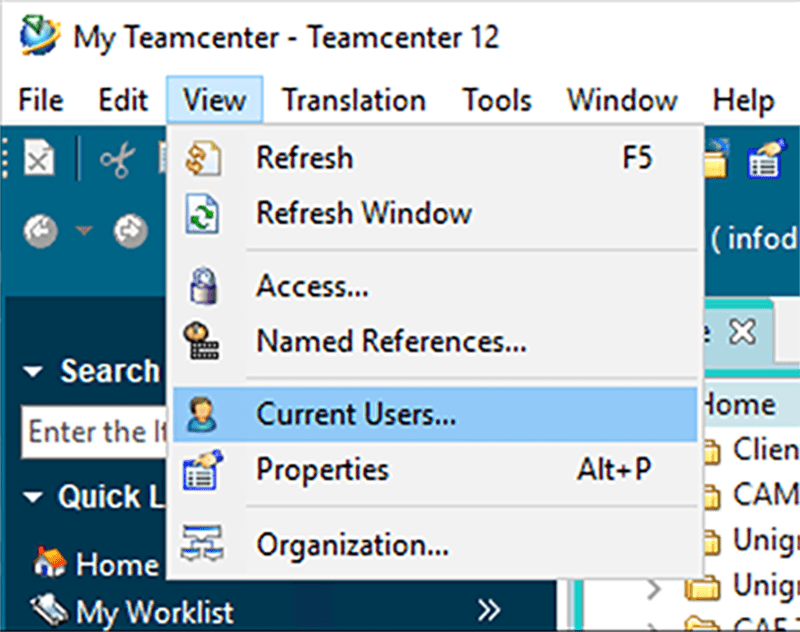The height and width of the screenshot is (632, 800).
Task: Open the Back history dropdown arrow
Action: (x=84, y=231)
